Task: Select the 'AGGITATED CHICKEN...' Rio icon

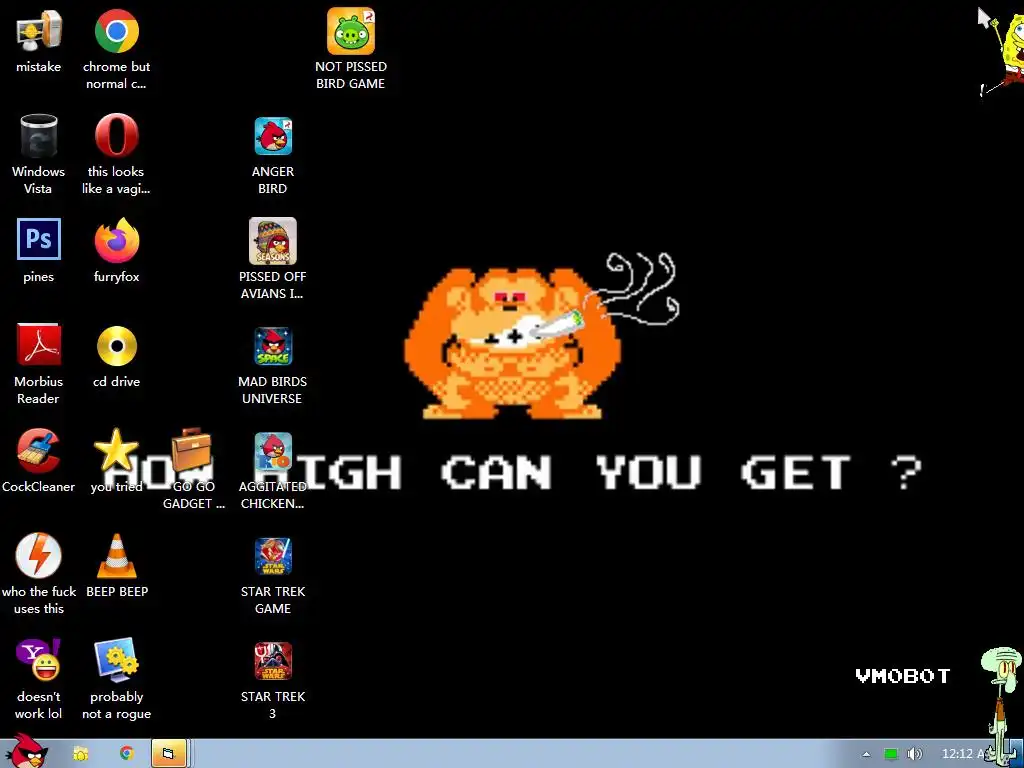Action: (273, 451)
